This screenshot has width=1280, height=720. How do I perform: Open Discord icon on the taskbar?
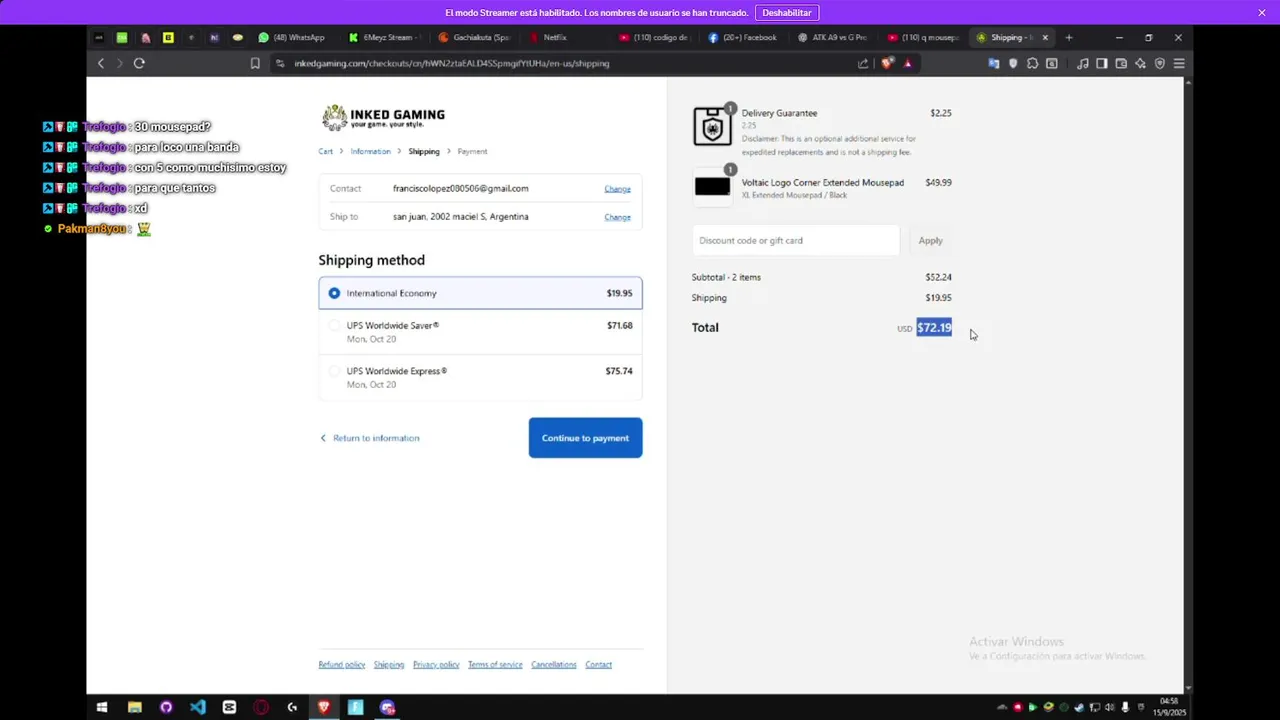[x=387, y=707]
